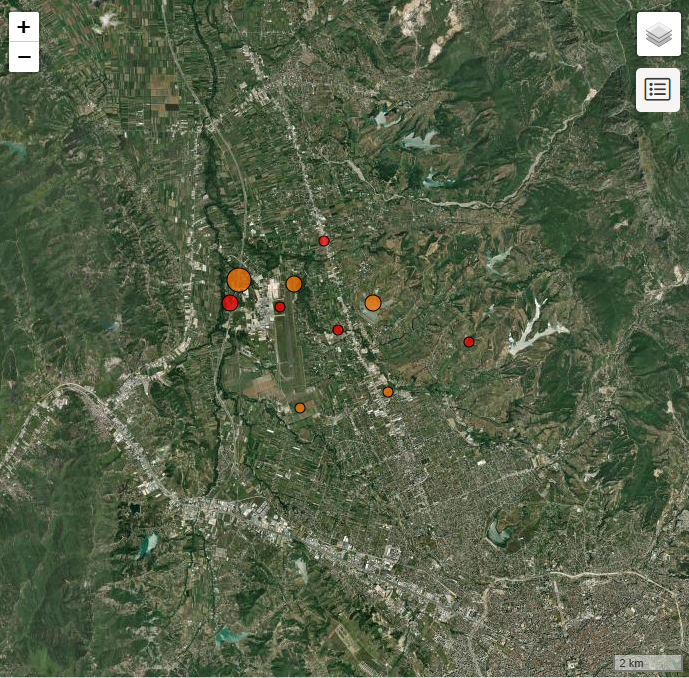Image resolution: width=689 pixels, height=678 pixels.
Task: Click the red marker overlapping the largest orange circle
Action: click(229, 303)
